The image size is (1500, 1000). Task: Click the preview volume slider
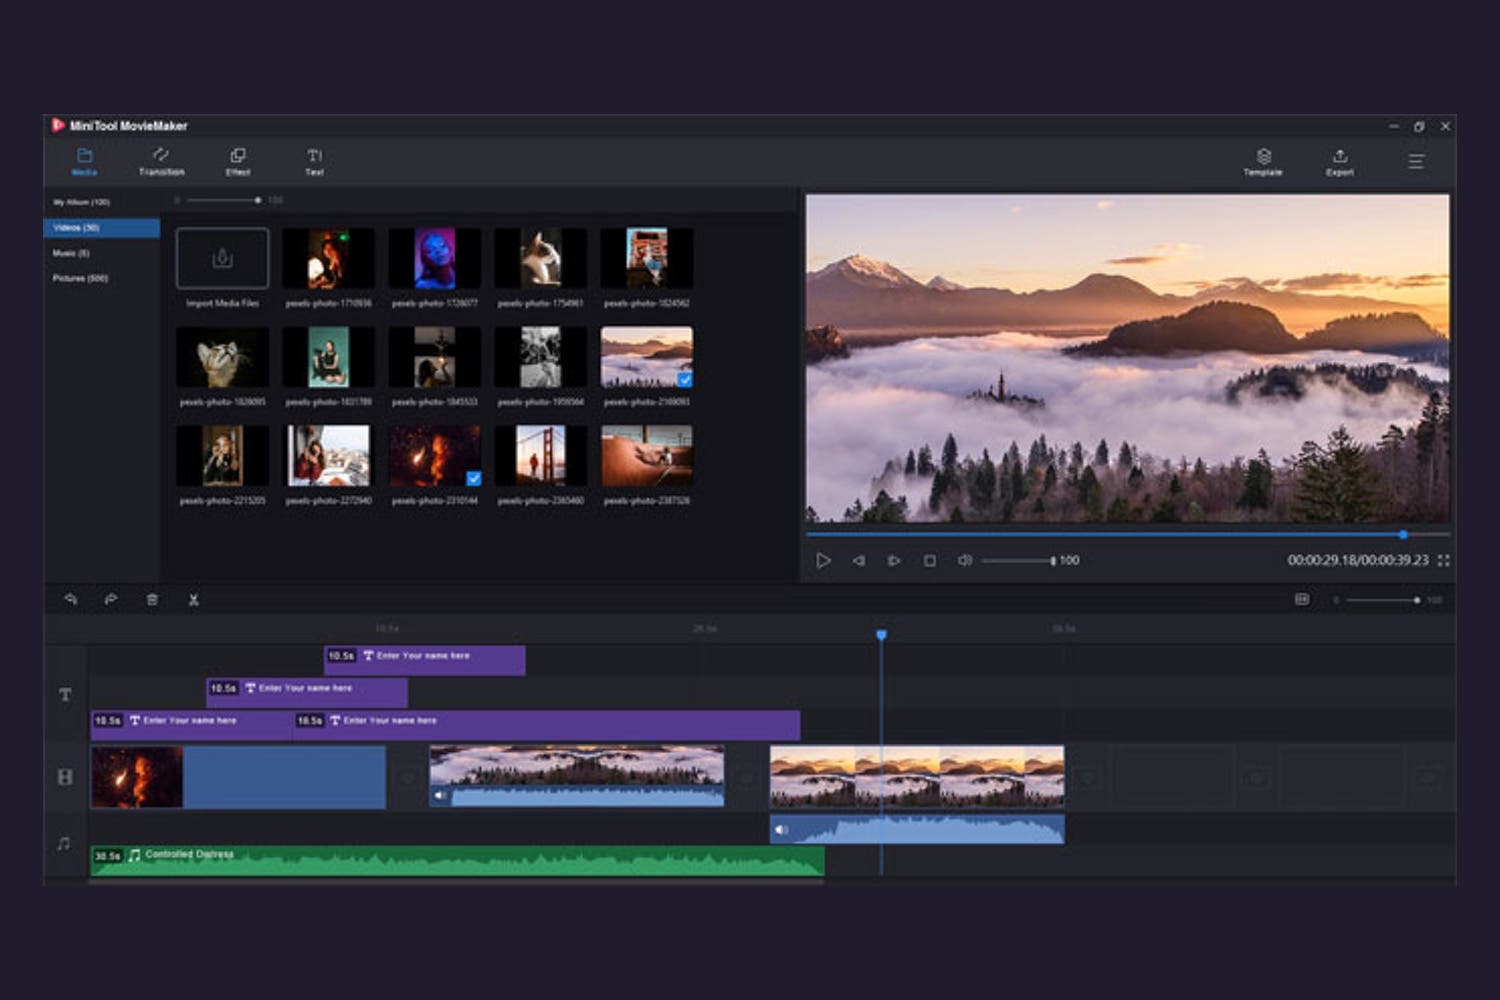pyautogui.click(x=1017, y=561)
